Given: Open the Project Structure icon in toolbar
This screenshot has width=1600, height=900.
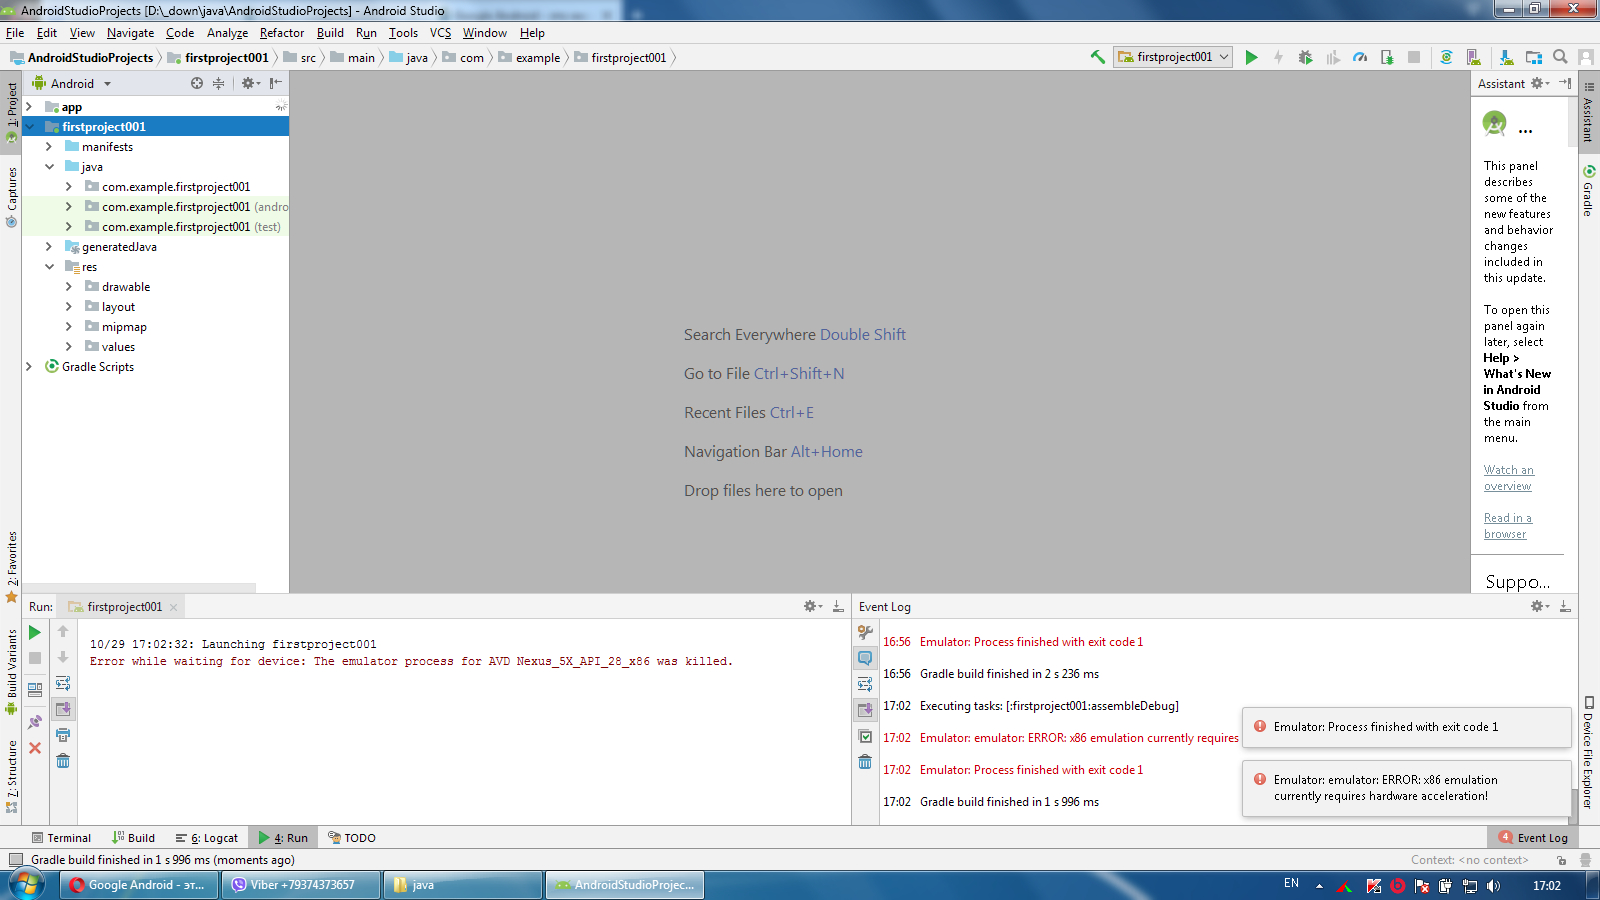Looking at the screenshot, I should [x=1533, y=57].
